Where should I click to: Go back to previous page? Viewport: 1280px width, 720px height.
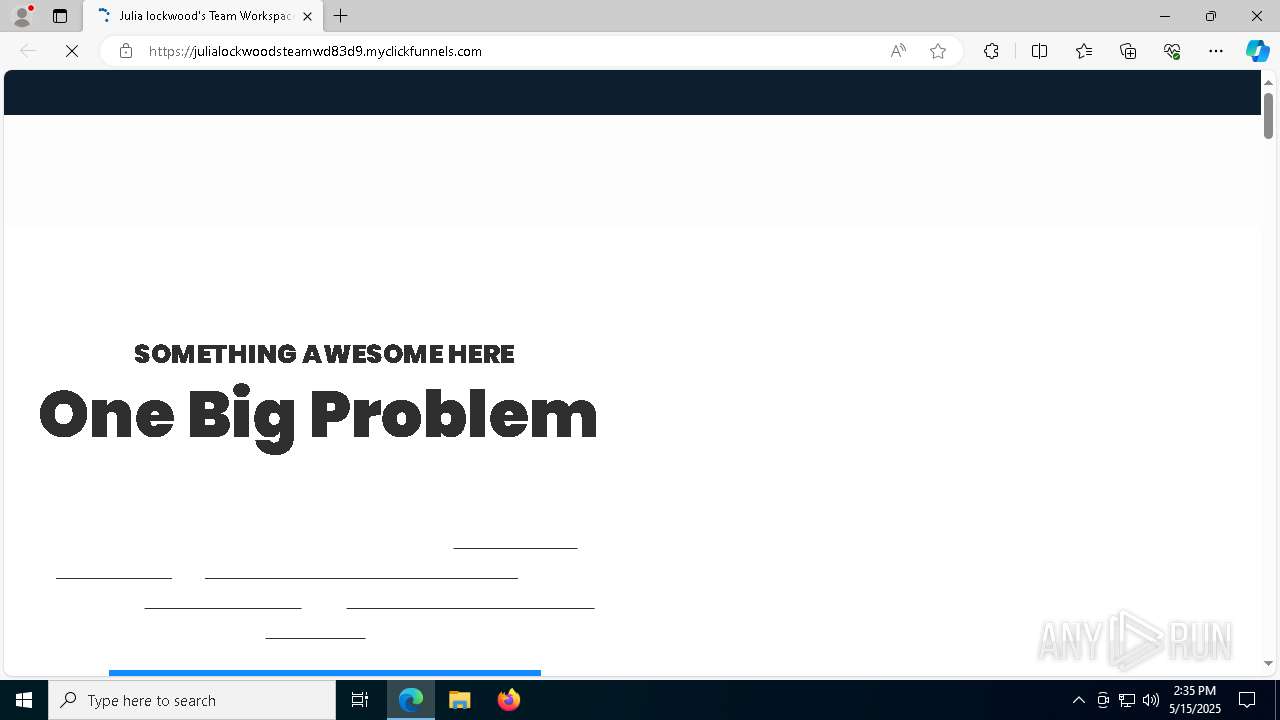point(28,51)
